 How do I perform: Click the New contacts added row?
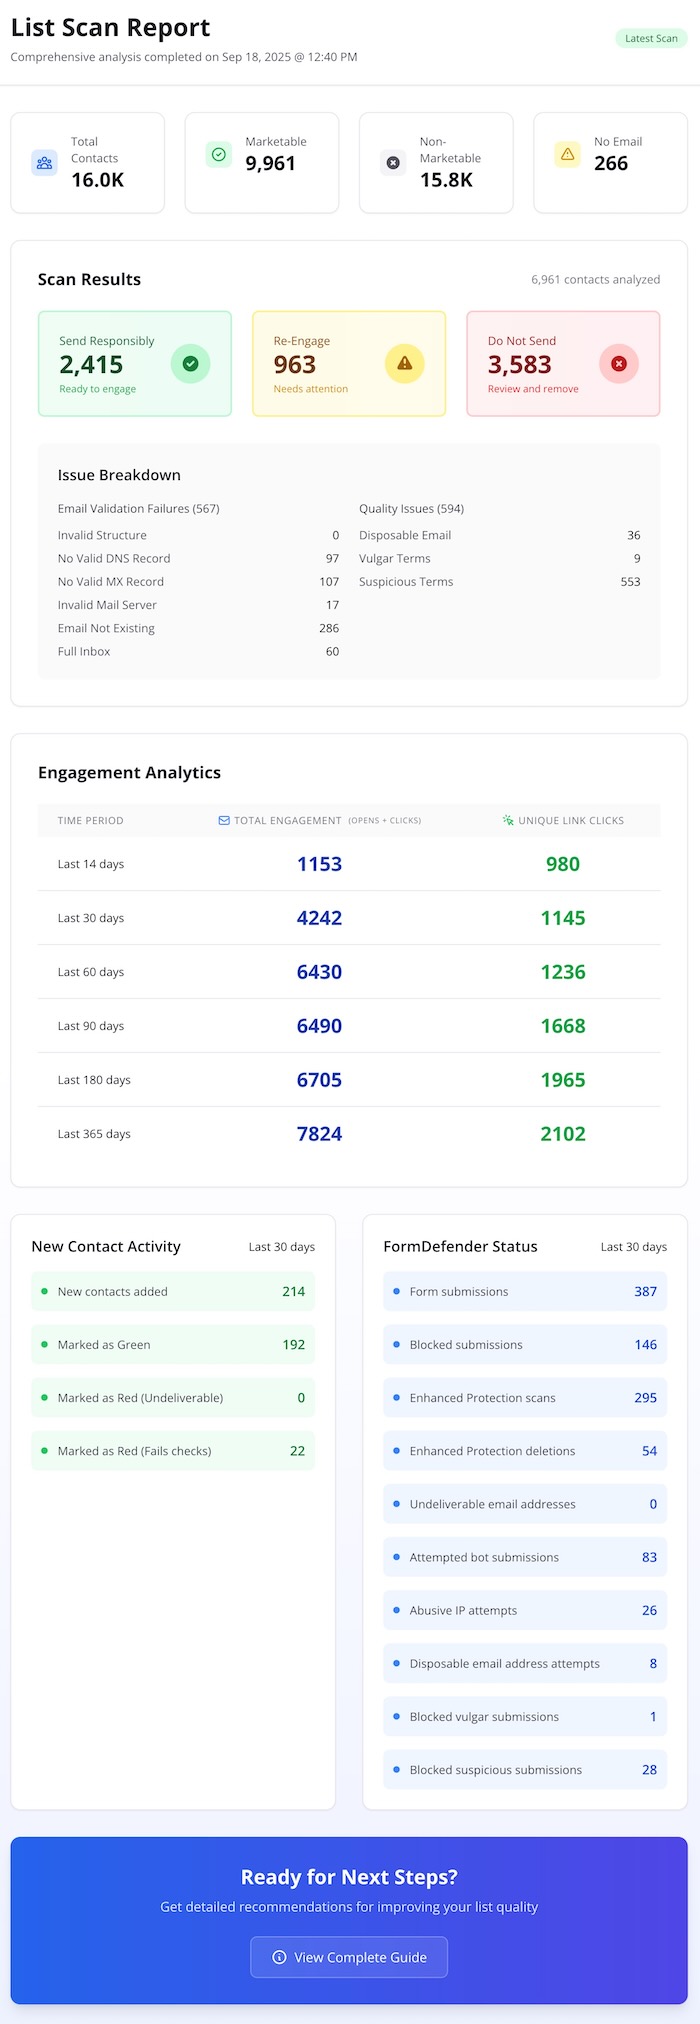[x=172, y=1292]
